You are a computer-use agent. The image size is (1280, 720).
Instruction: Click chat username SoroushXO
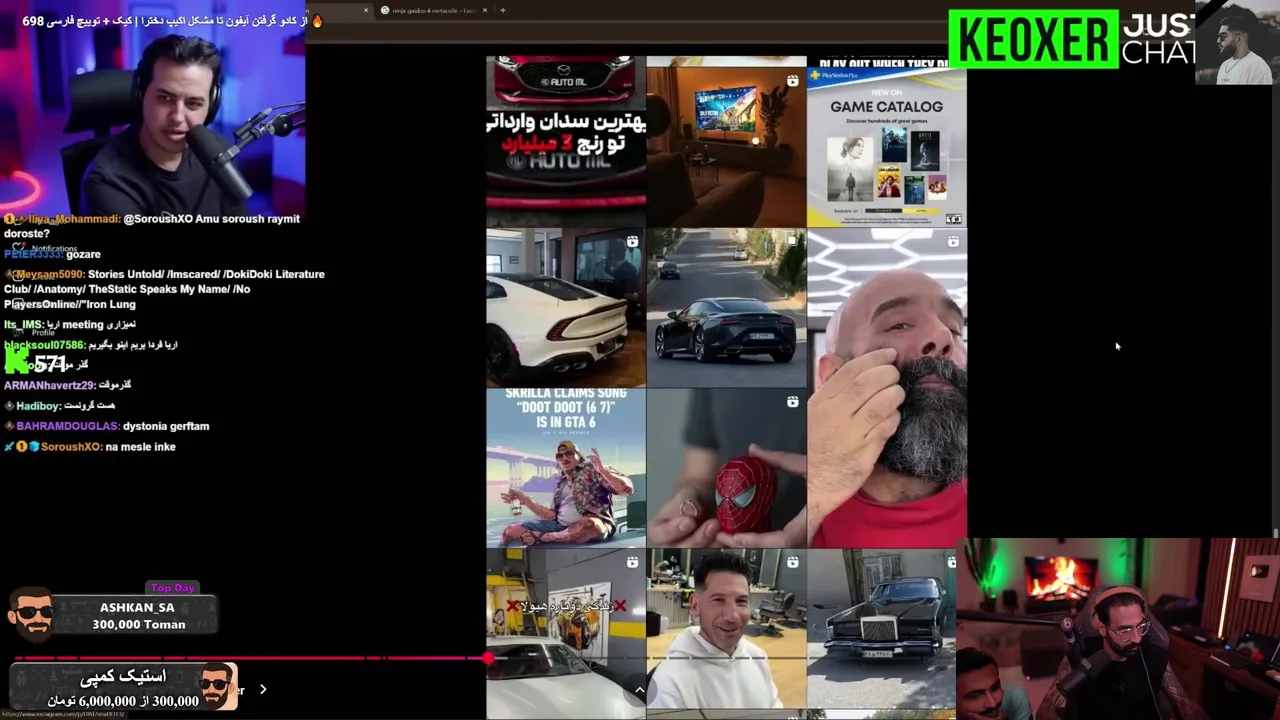pyautogui.click(x=71, y=447)
